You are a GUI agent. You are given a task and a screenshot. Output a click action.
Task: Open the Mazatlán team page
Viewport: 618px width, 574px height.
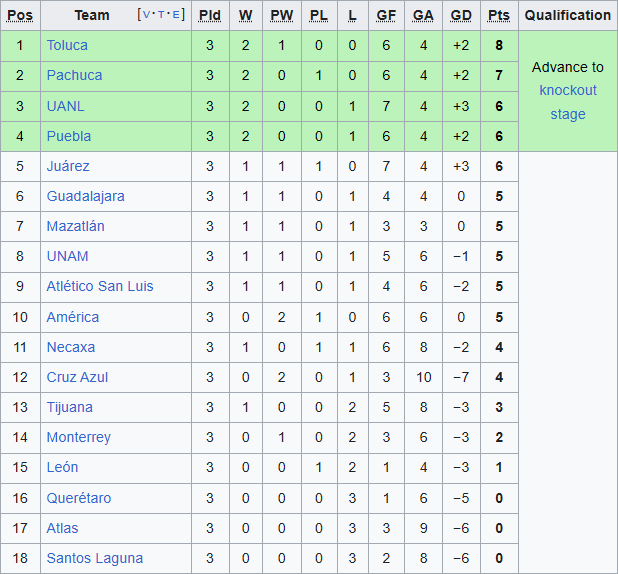coord(75,226)
